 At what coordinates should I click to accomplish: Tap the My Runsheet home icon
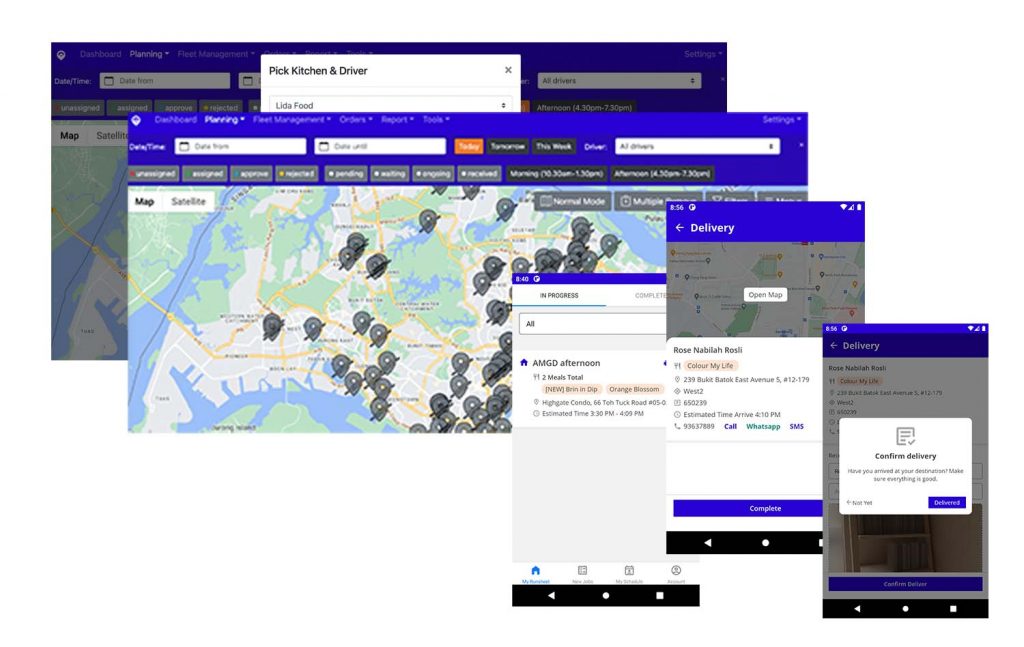tap(535, 570)
